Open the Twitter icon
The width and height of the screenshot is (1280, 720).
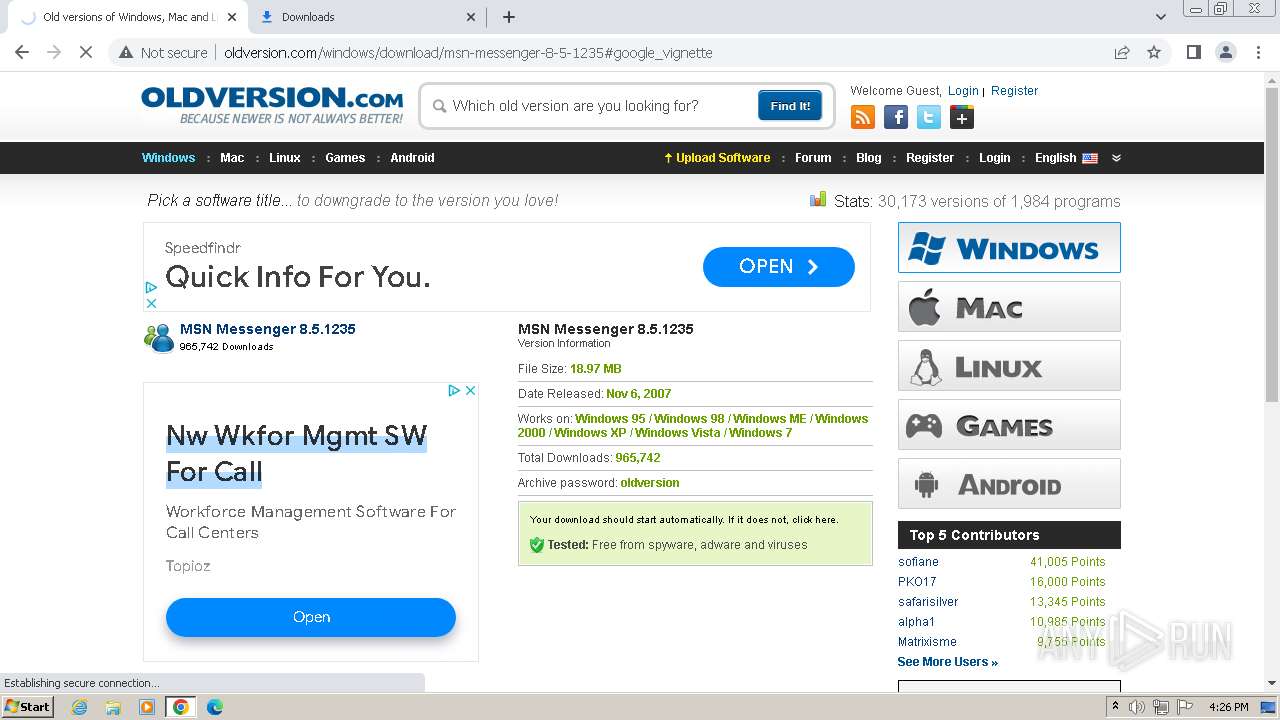[929, 118]
